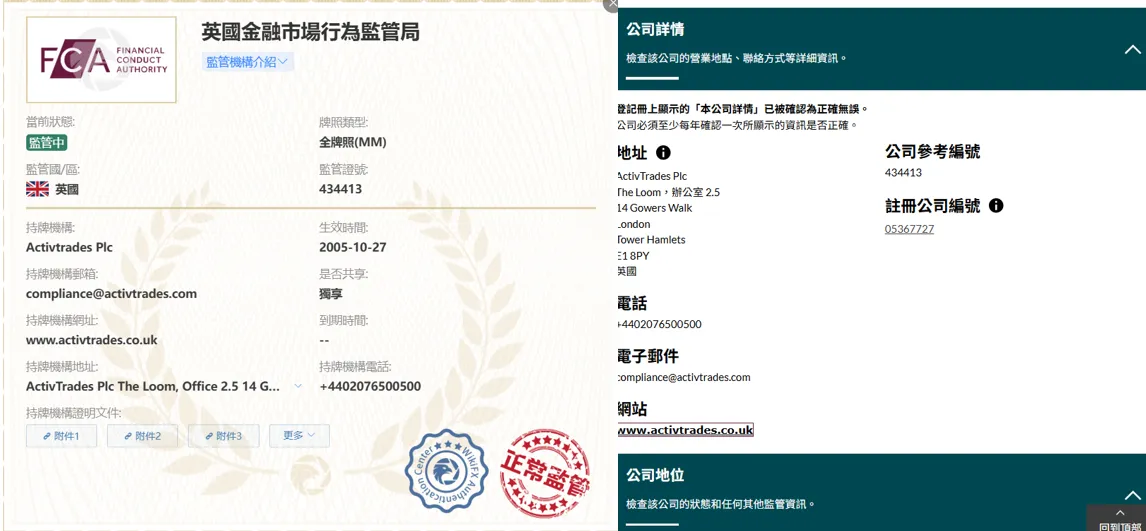Click the Tower Hamlets address line

point(652,240)
